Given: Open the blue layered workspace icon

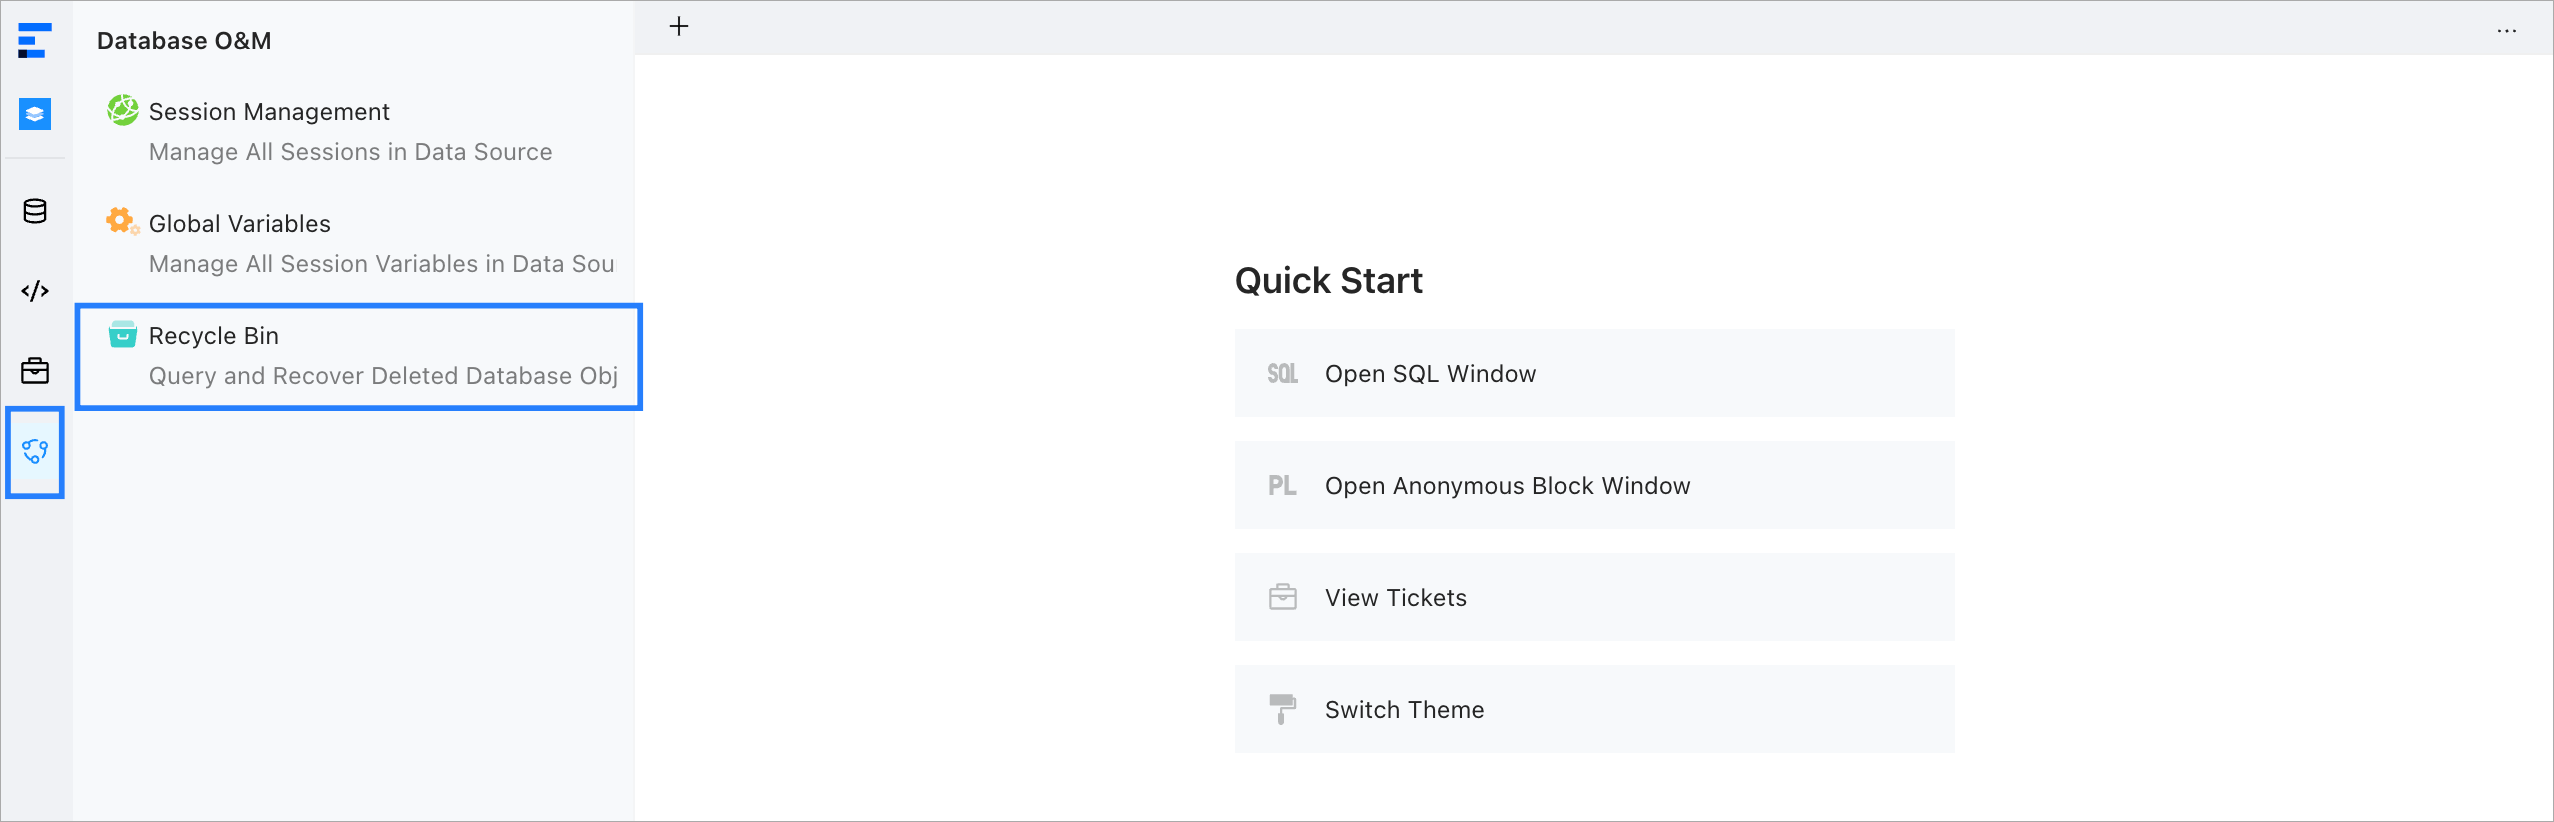Looking at the screenshot, I should click(x=35, y=114).
